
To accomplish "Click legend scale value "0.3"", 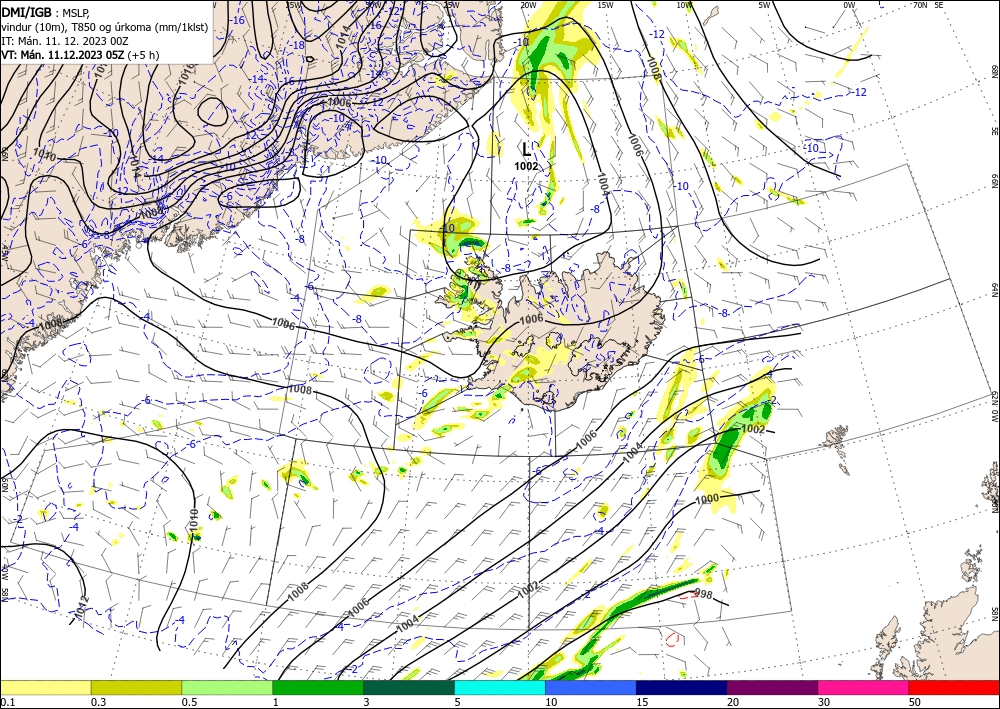I will [x=97, y=702].
